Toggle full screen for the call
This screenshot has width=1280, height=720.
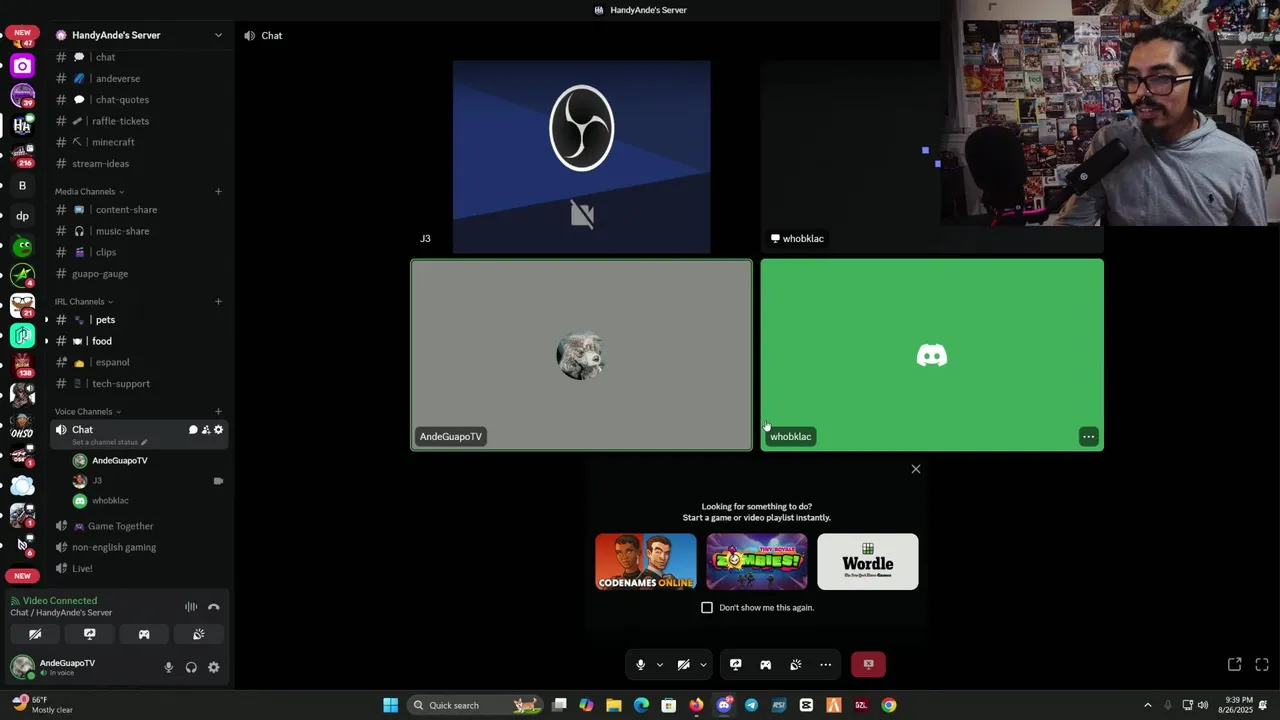1262,665
